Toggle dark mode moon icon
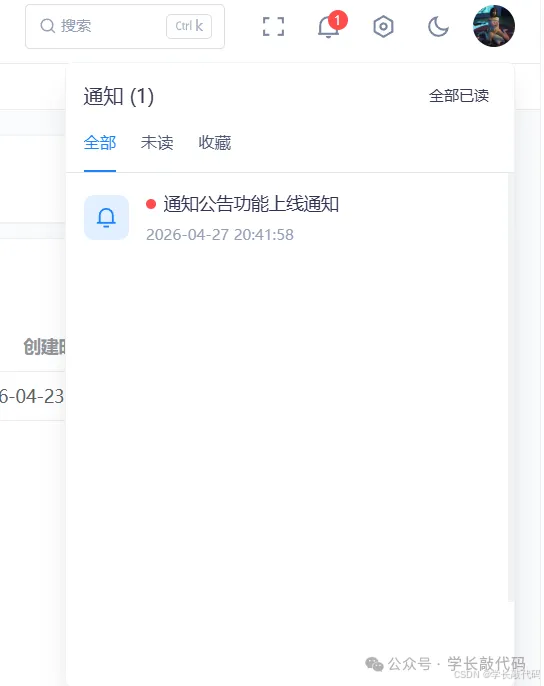 pos(438,27)
